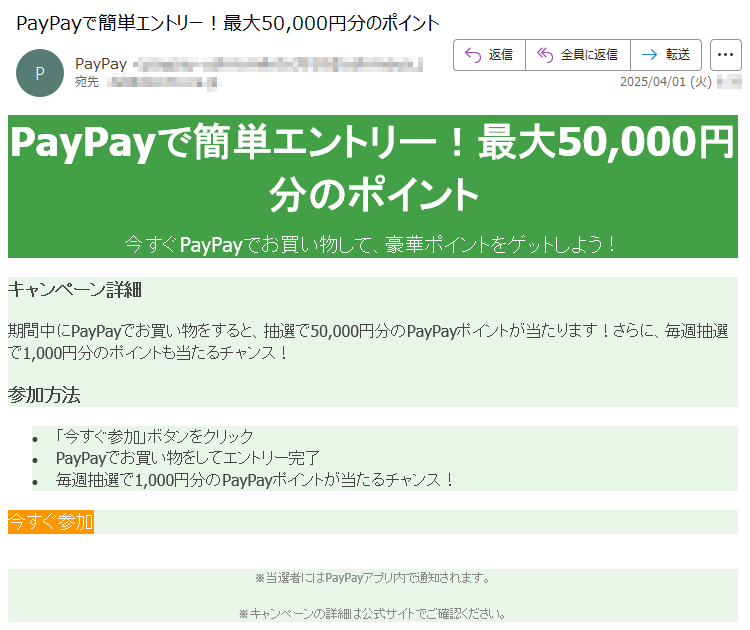Viewport: 750px width, 630px height.
Task: Click the 宛先 recipient label
Action: (x=87, y=82)
